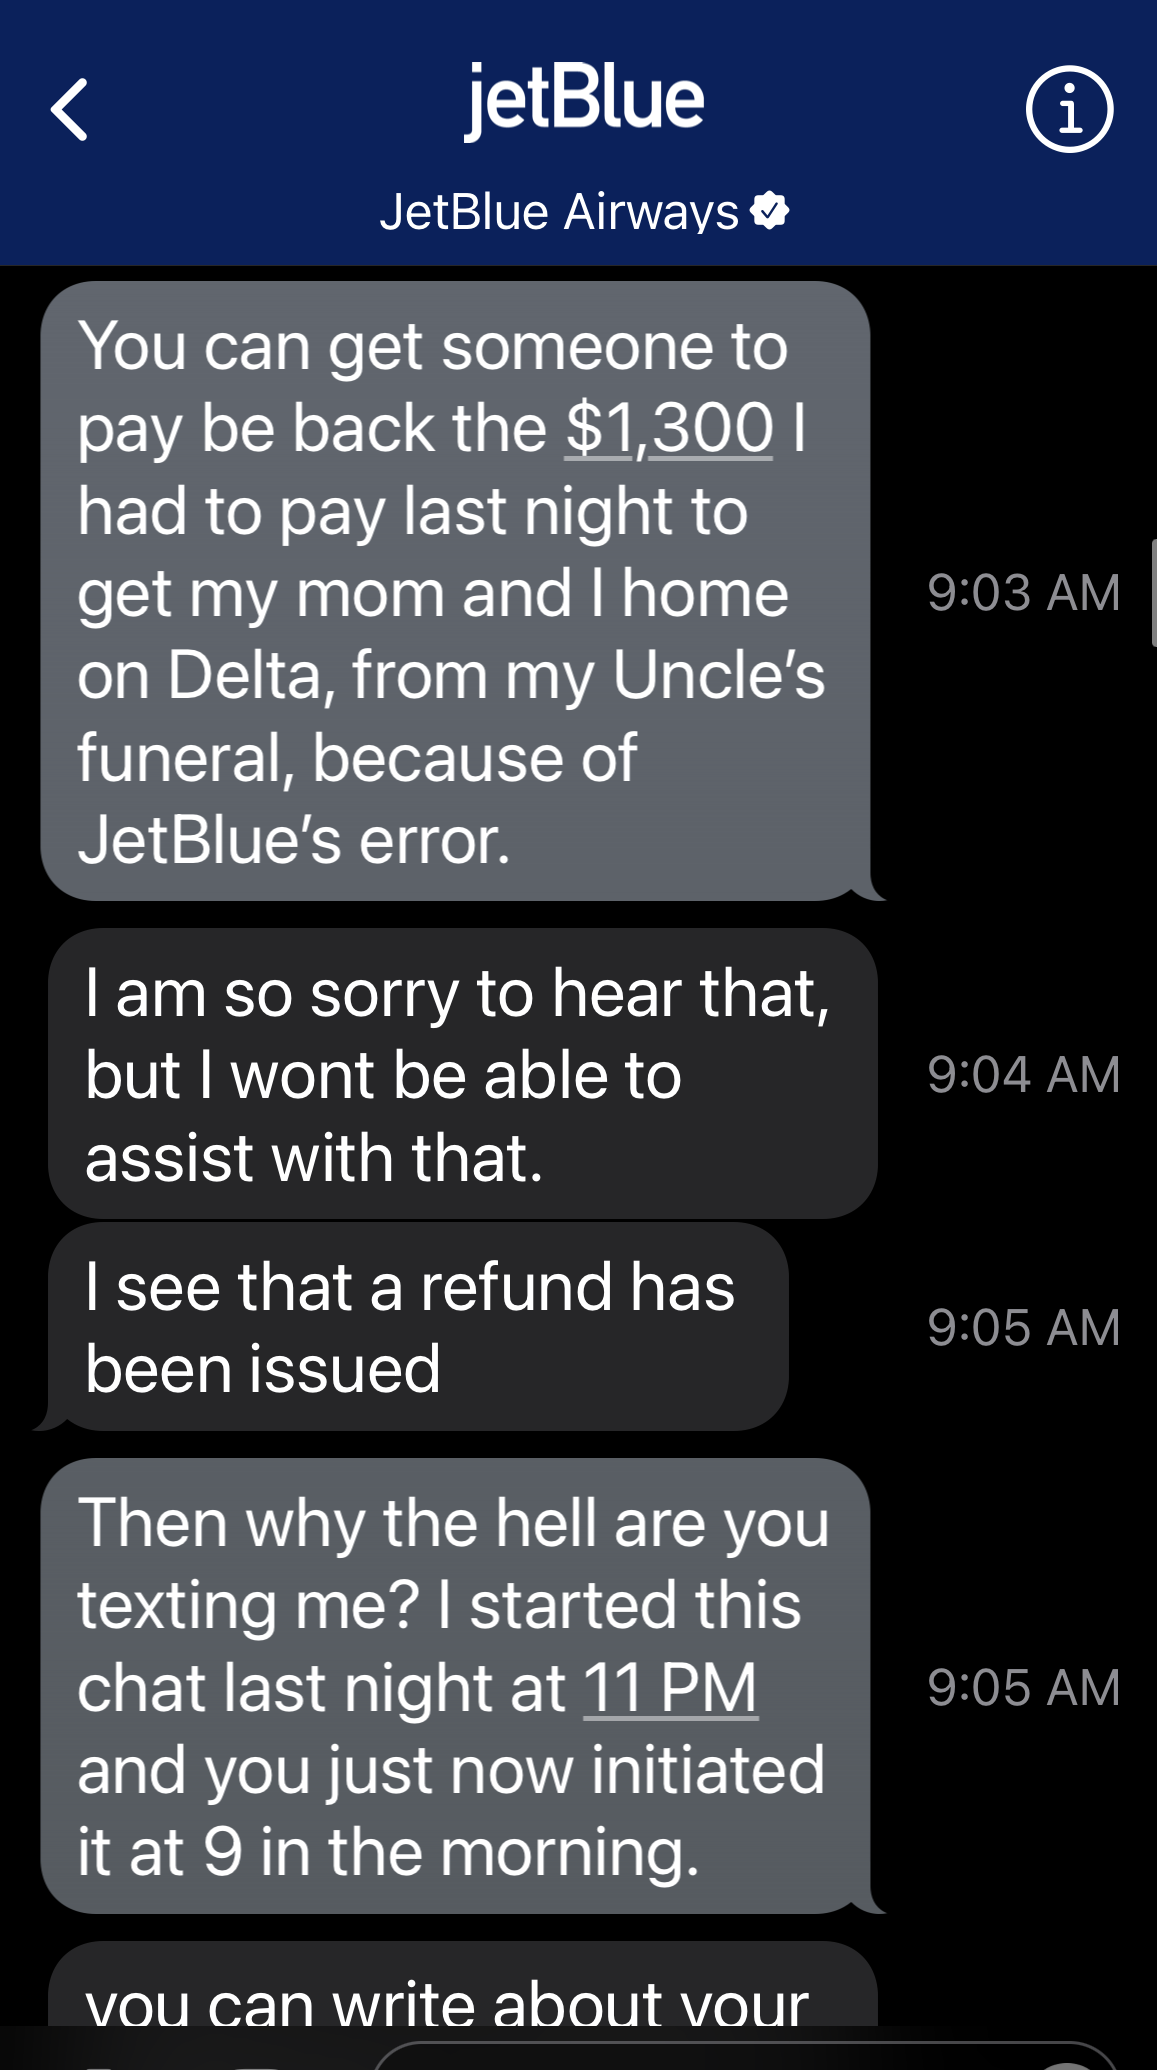Screen dimensions: 1157x2070
Task: Tap the 9:04 AM timestamp
Action: tap(1023, 1075)
